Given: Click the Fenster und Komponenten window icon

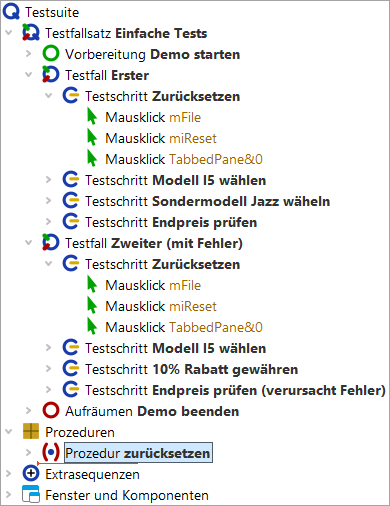Looking at the screenshot, I should [x=31, y=494].
